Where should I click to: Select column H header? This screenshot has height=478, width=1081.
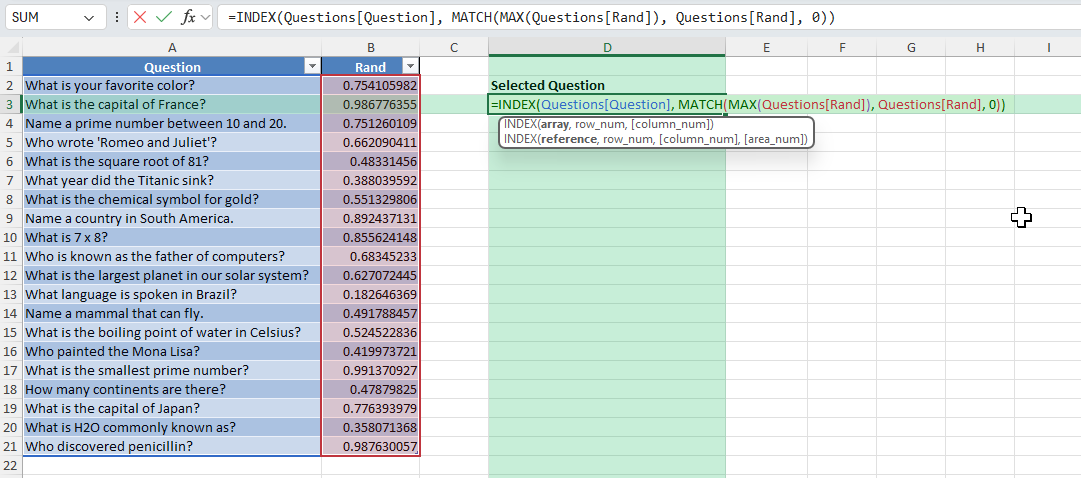[x=980, y=48]
